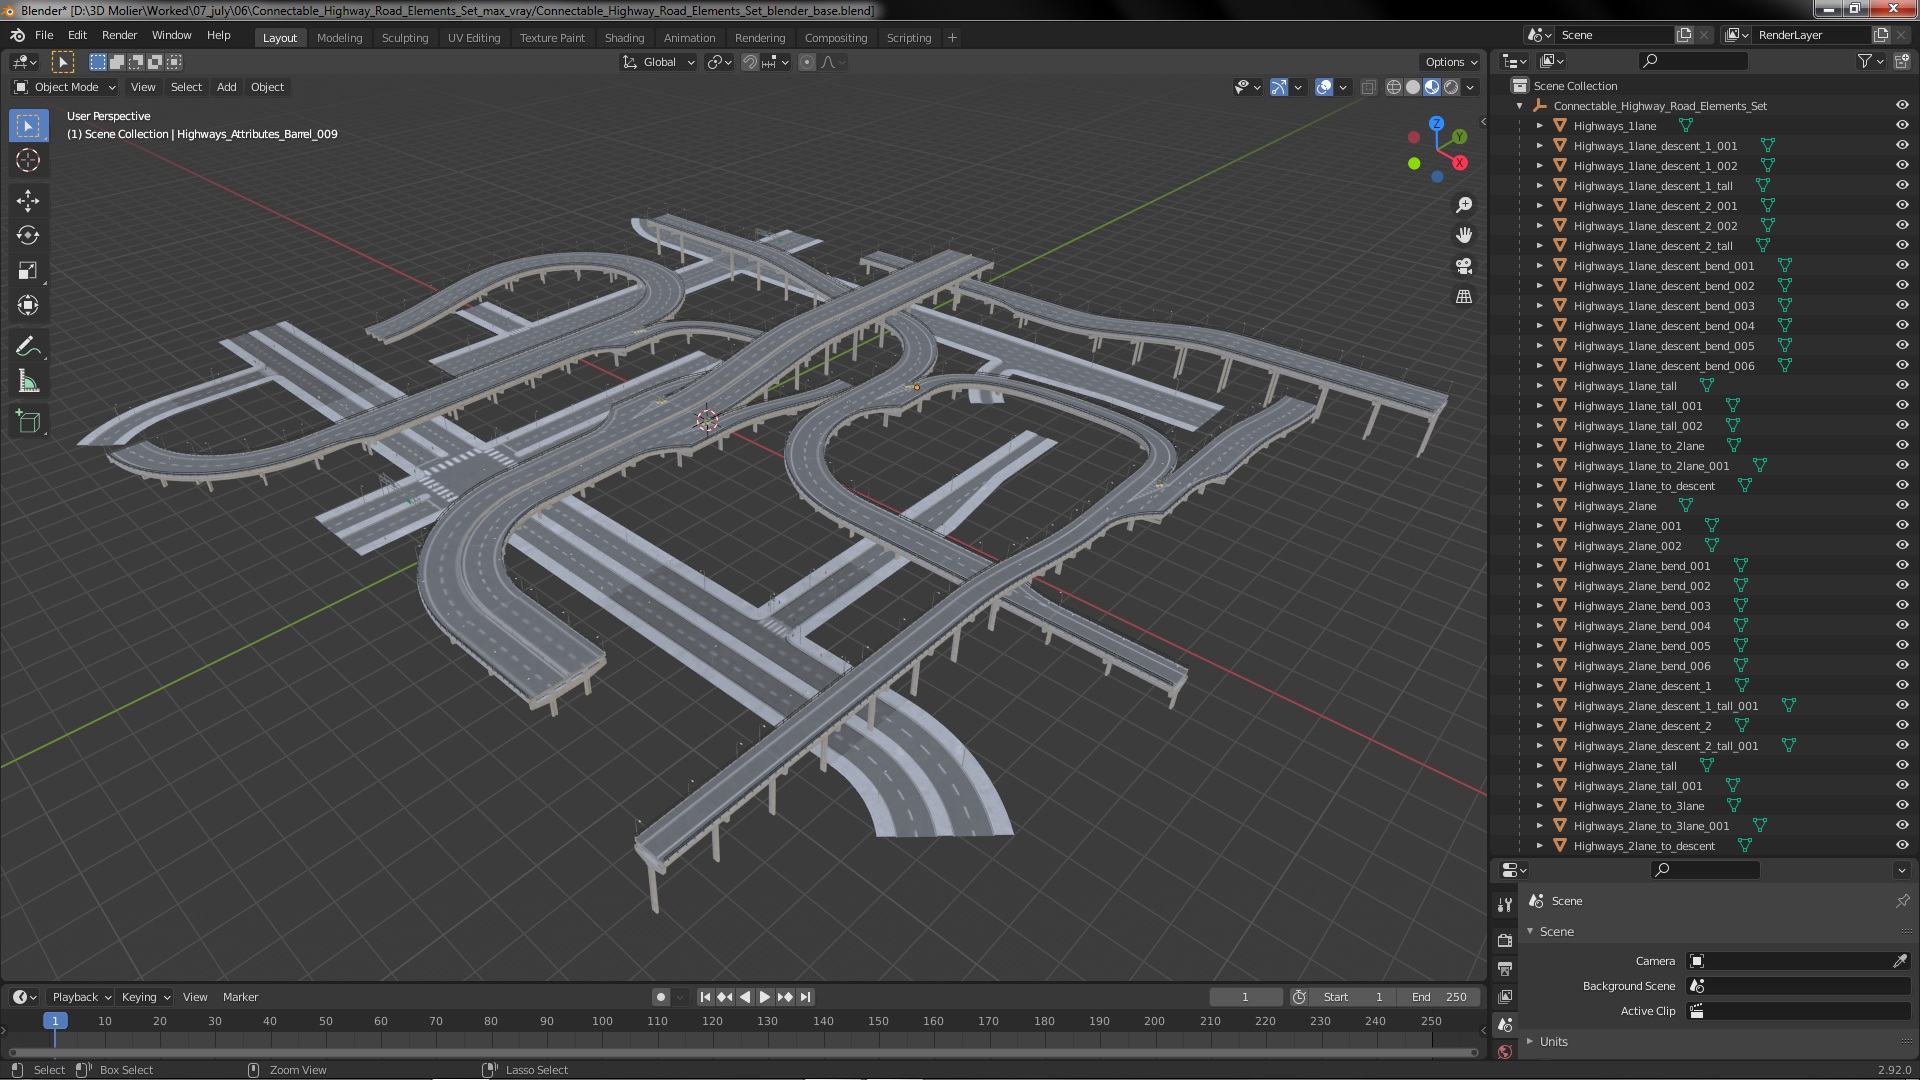
Task: Activate the Rotate tool
Action: [x=28, y=235]
